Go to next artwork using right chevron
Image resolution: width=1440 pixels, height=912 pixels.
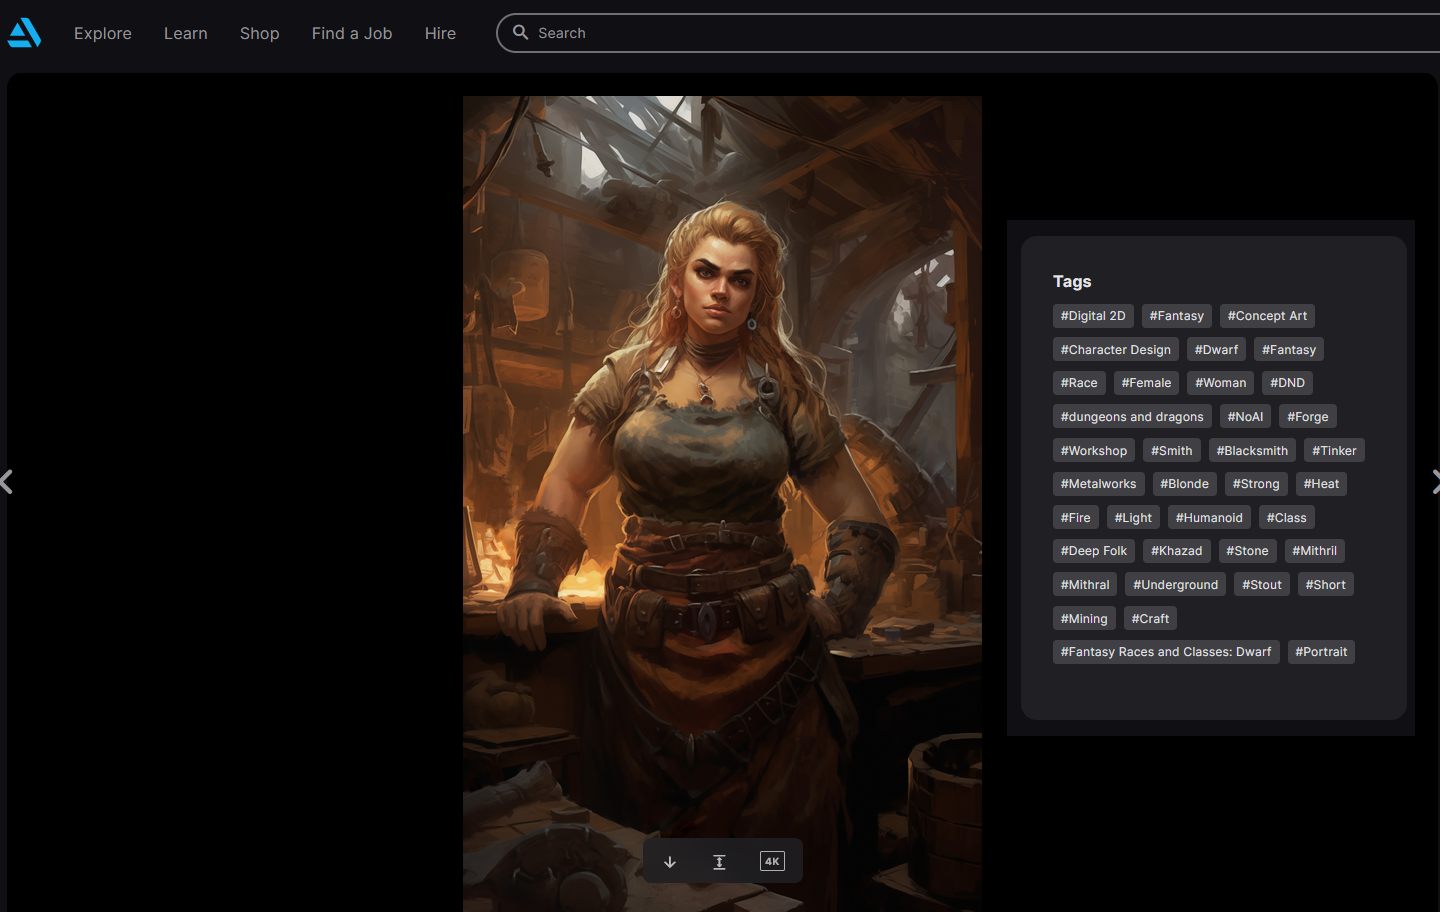[x=1434, y=482]
